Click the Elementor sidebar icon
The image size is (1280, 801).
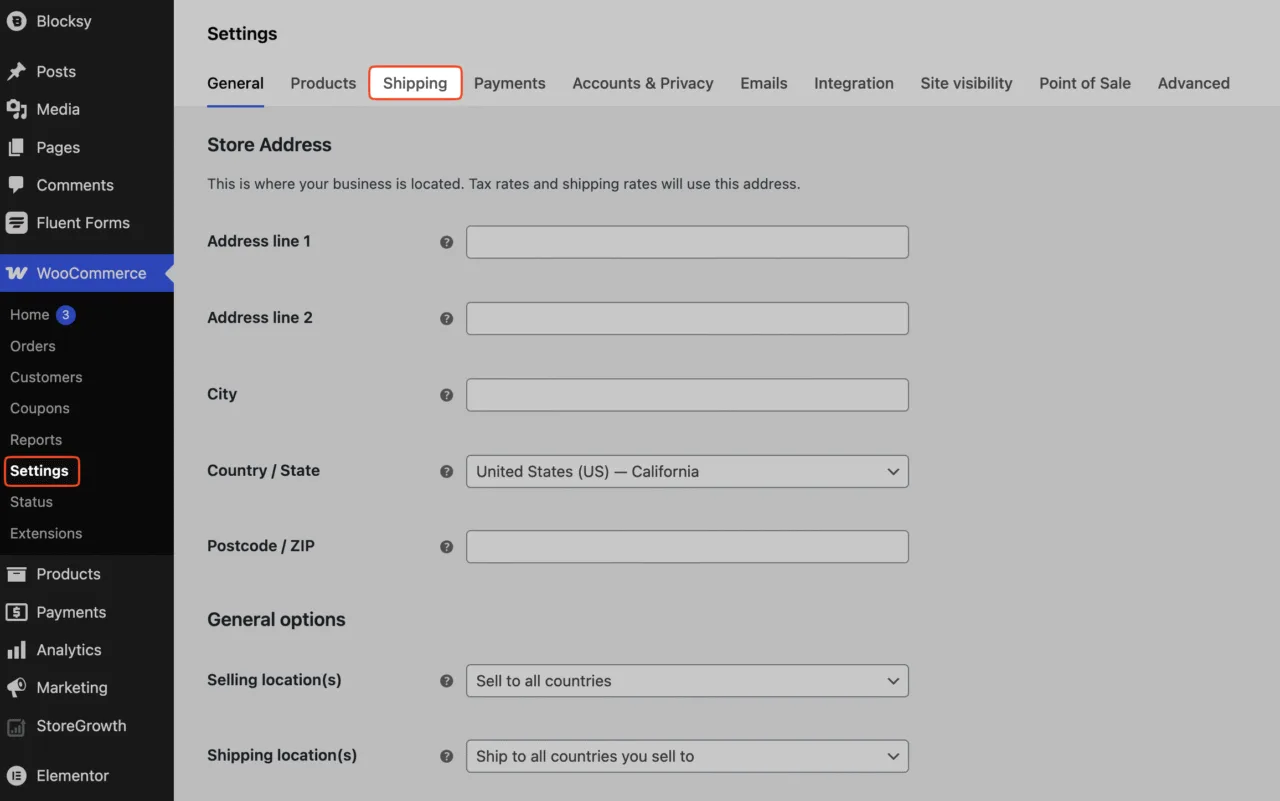coord(16,776)
